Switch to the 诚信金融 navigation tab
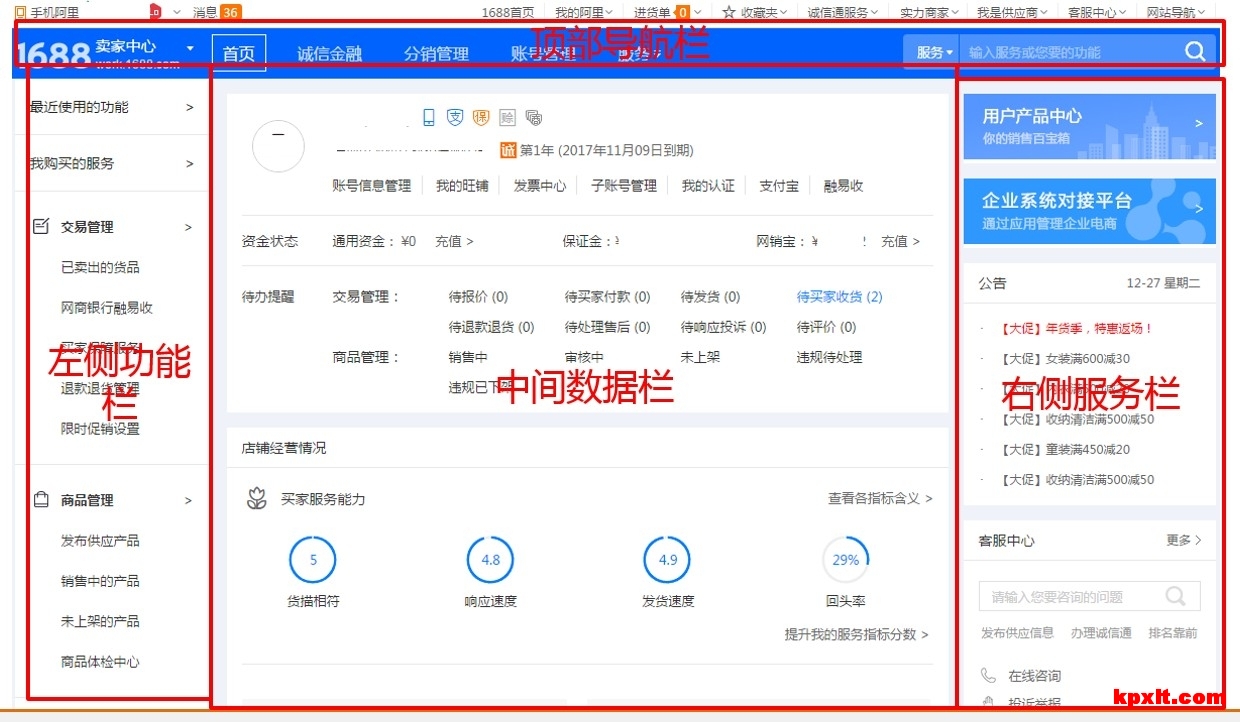Viewport: 1240px width, 722px height. coord(329,54)
